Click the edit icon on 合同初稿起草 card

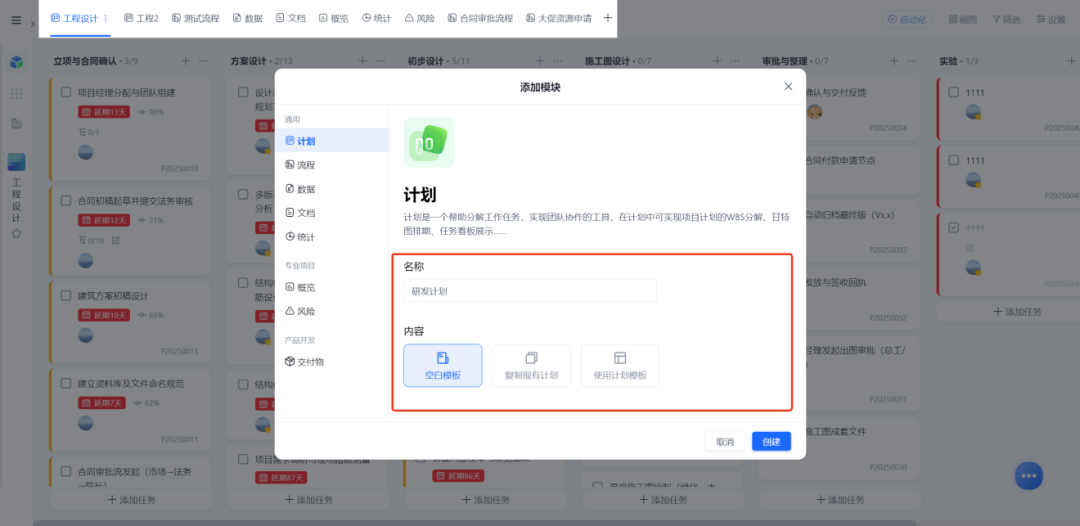[116, 240]
